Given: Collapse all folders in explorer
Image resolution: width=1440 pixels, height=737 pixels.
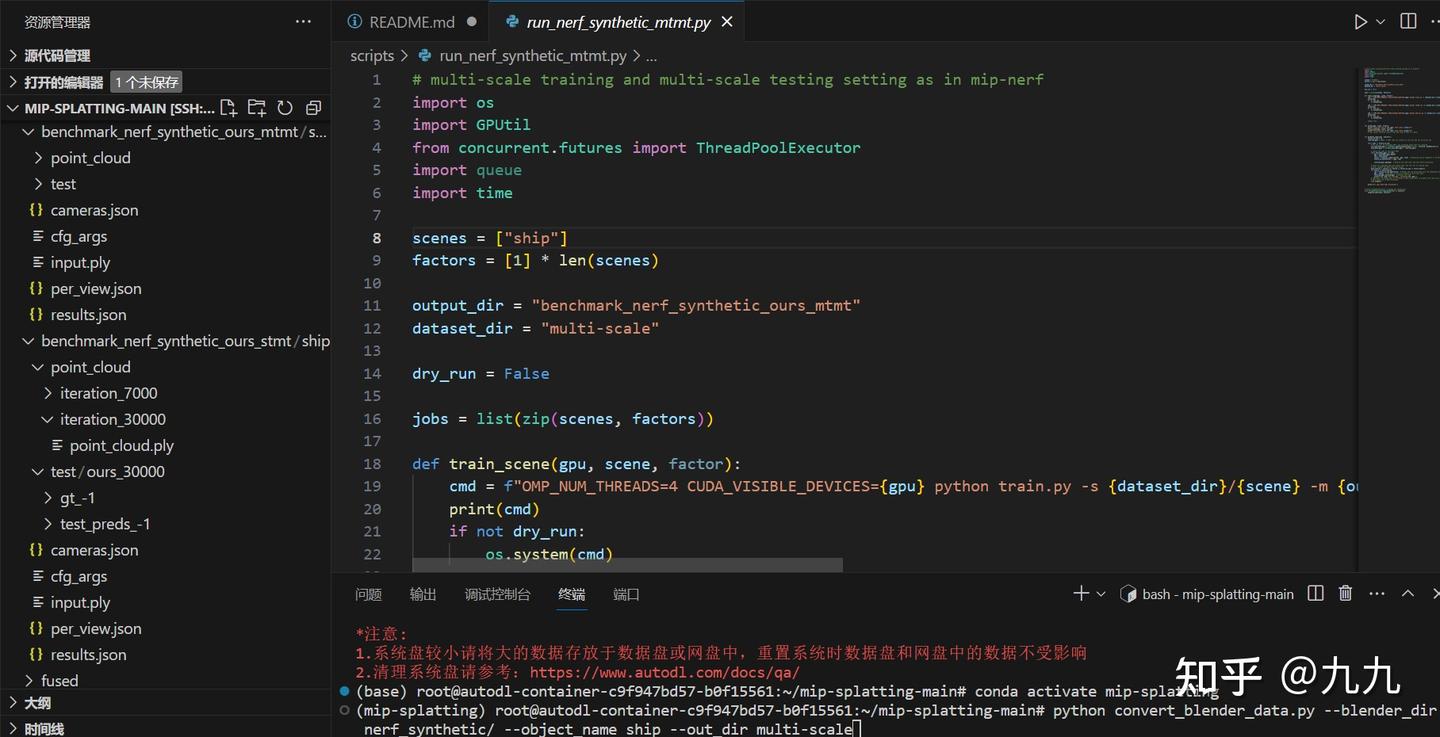Looking at the screenshot, I should (313, 108).
